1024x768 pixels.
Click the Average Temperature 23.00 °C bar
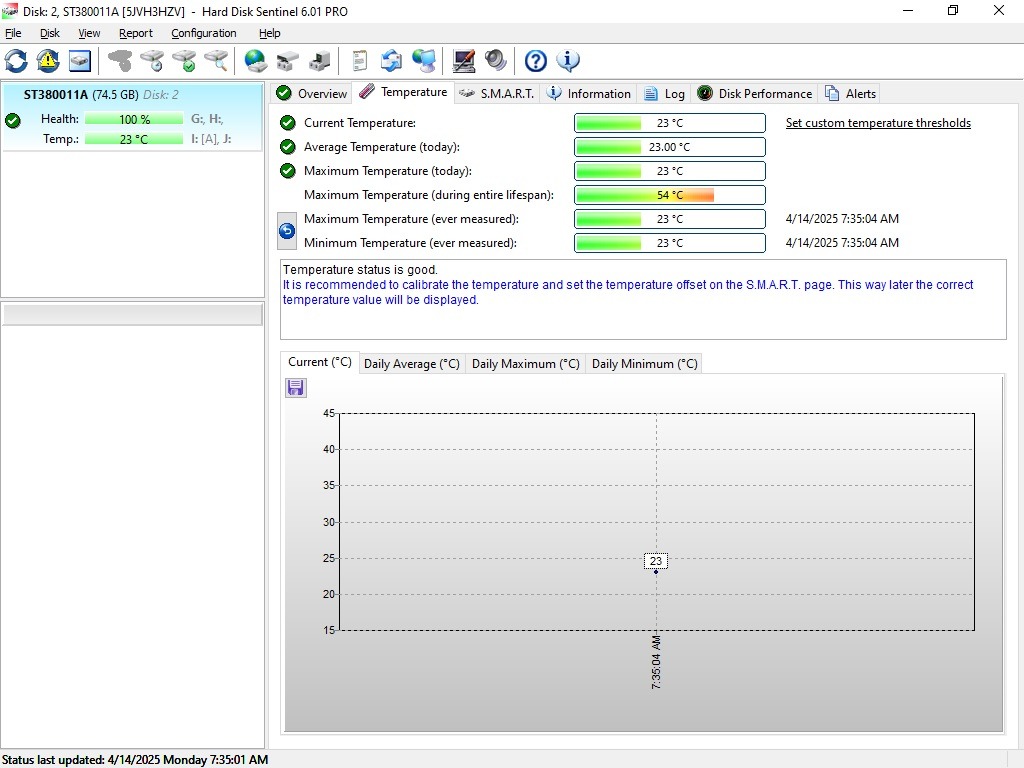point(669,147)
